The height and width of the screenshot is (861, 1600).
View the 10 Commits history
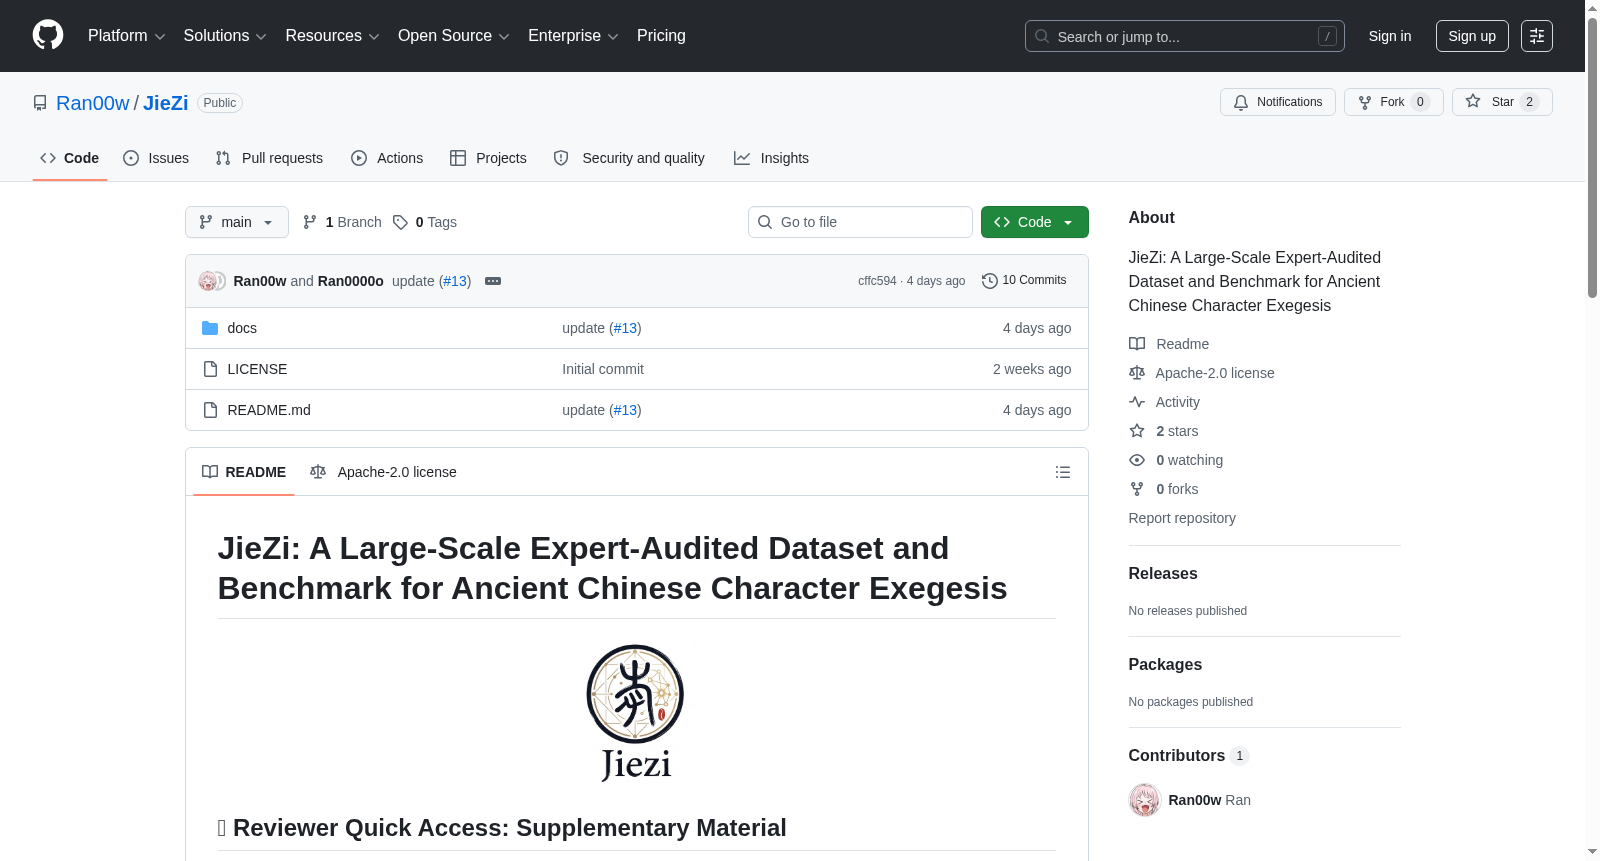(x=1024, y=281)
